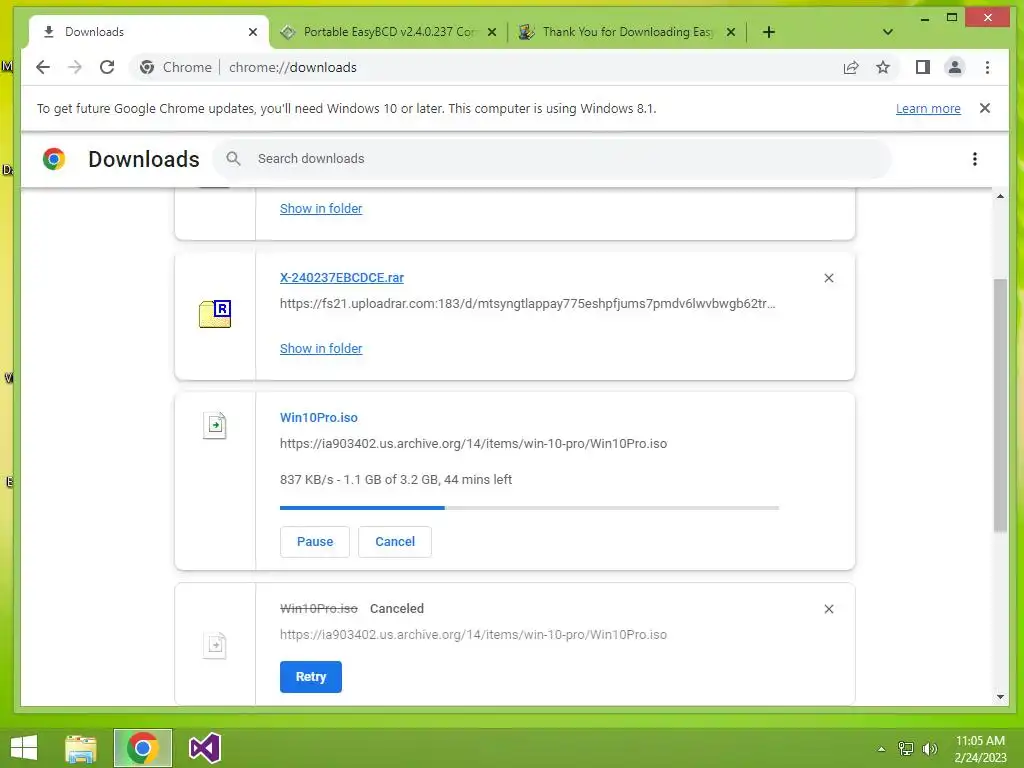Click the faded file icon of canceled download
Viewport: 1024px width, 768px height.
pyautogui.click(x=215, y=645)
